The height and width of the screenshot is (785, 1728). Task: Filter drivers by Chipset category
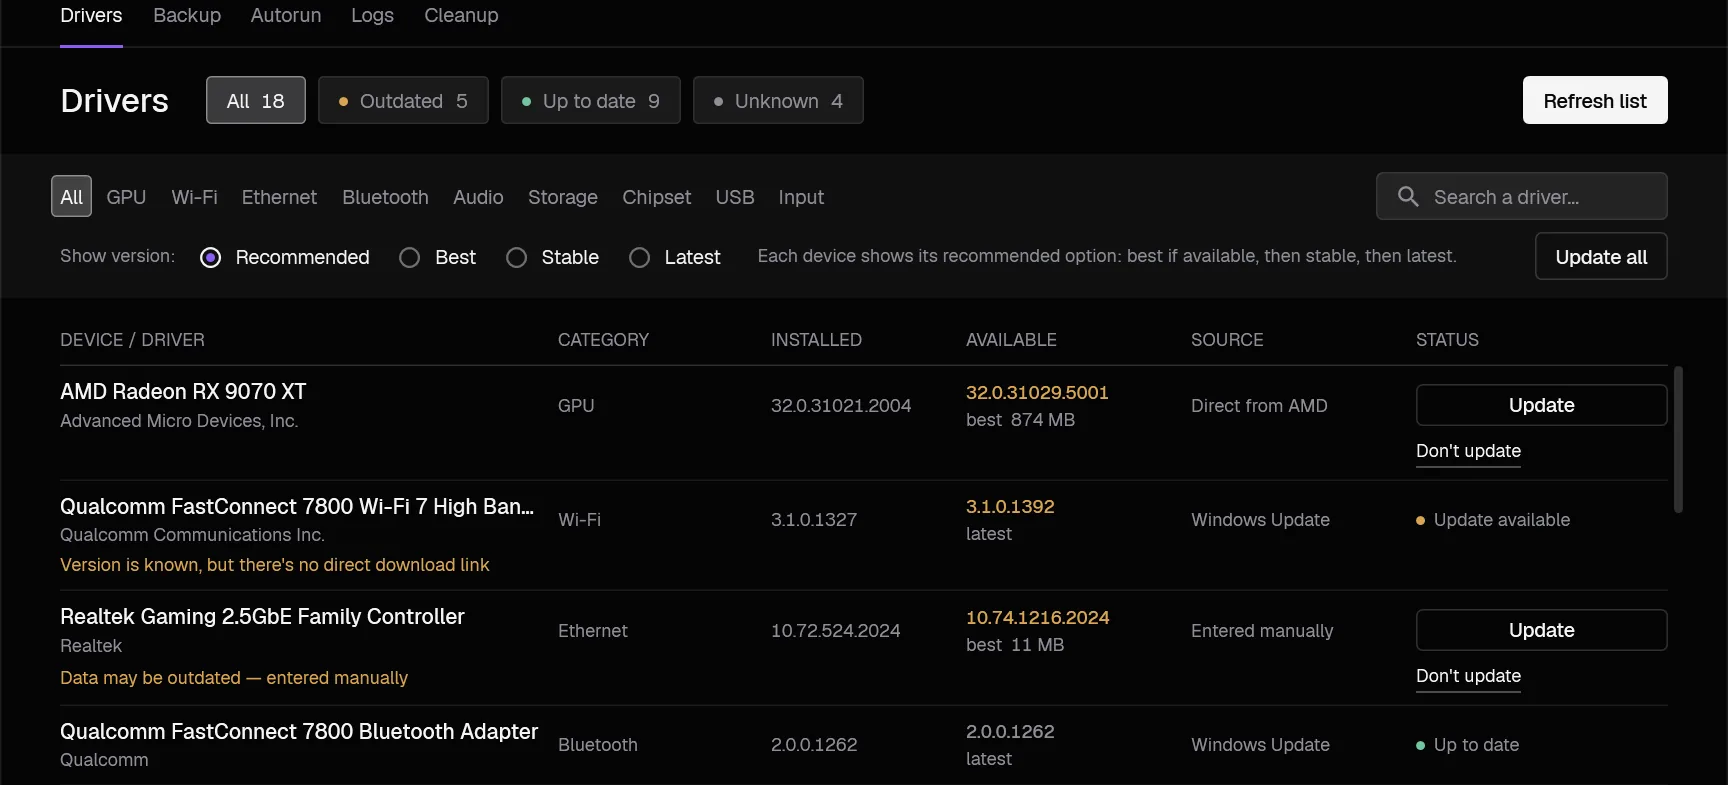[x=656, y=197]
